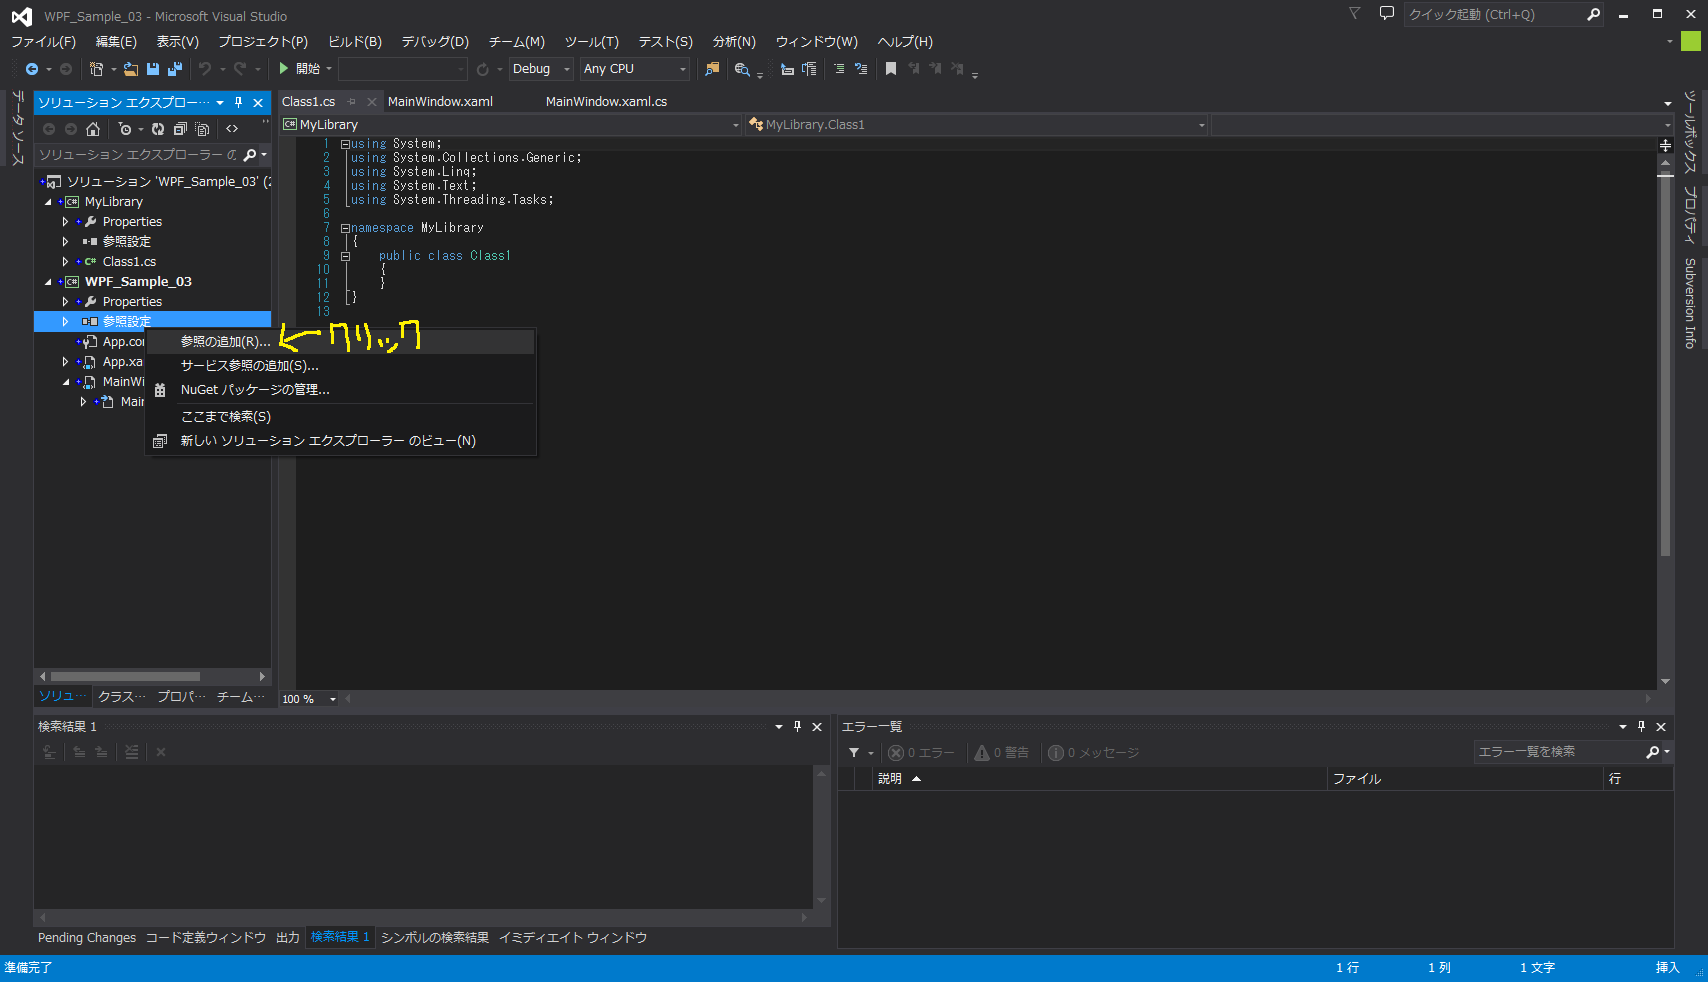The image size is (1708, 982).
Task: Toggle 0 警告 filter button
Action: [x=1002, y=753]
